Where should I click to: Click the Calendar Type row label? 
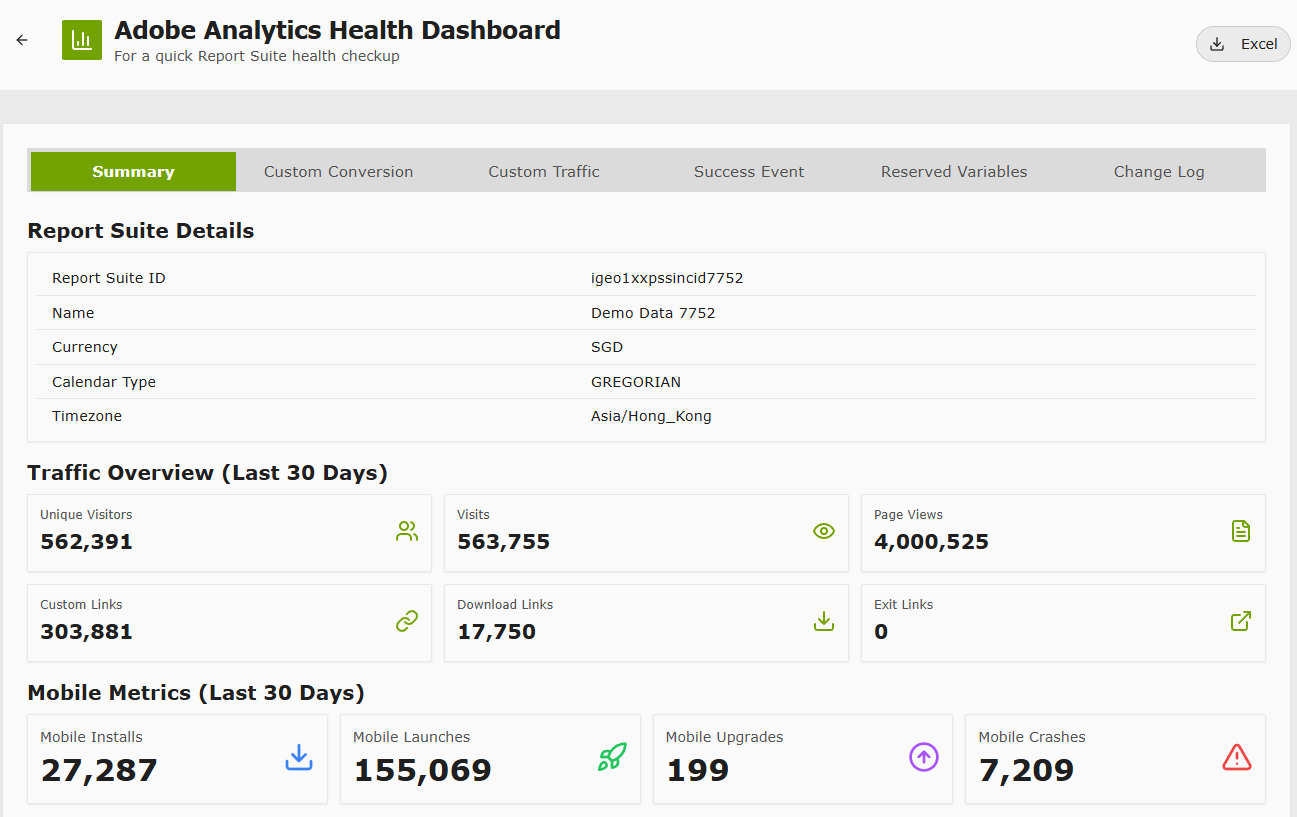click(x=104, y=382)
